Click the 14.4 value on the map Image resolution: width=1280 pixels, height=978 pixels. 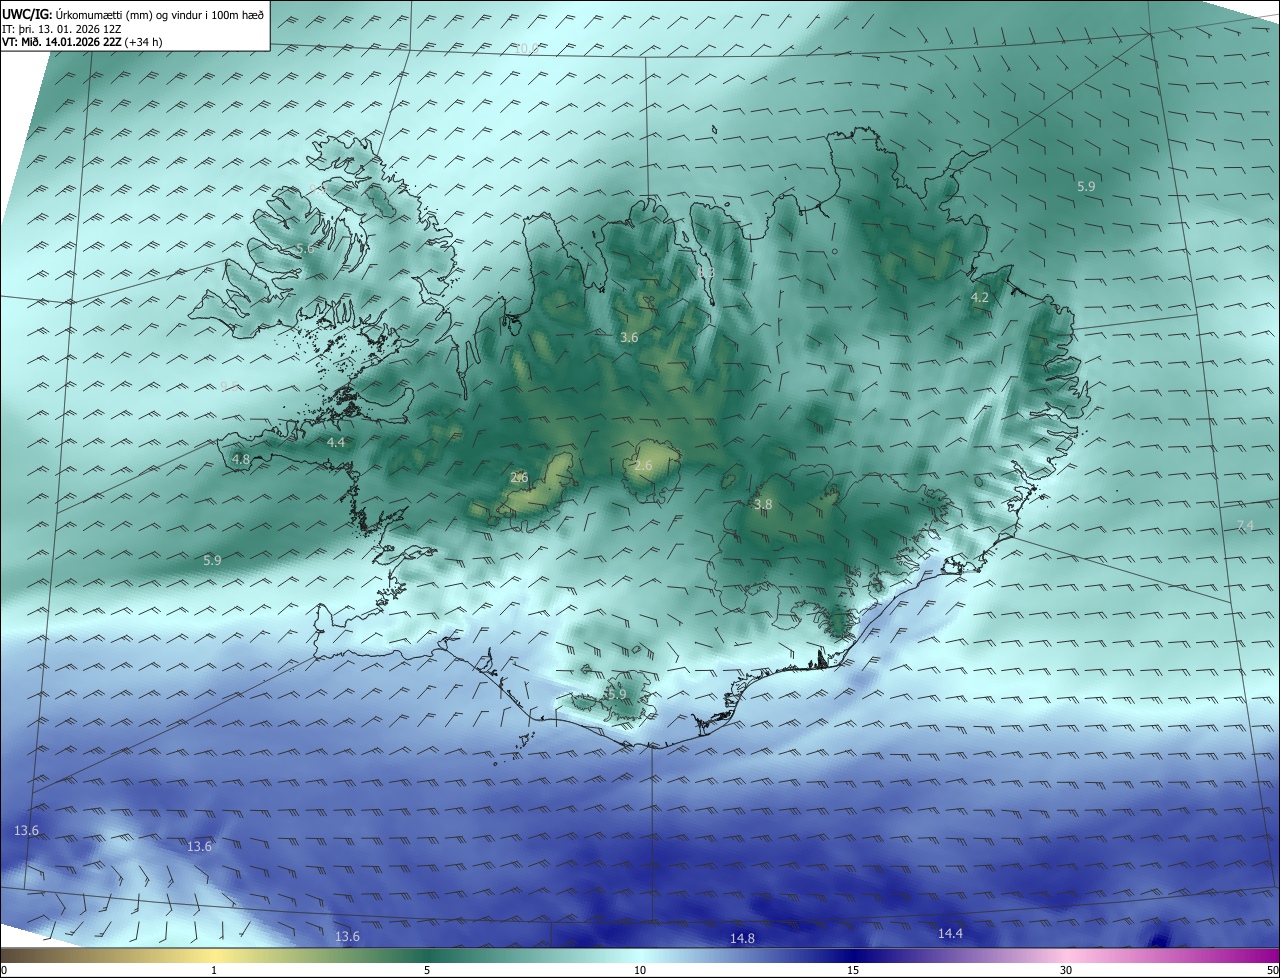pos(950,933)
